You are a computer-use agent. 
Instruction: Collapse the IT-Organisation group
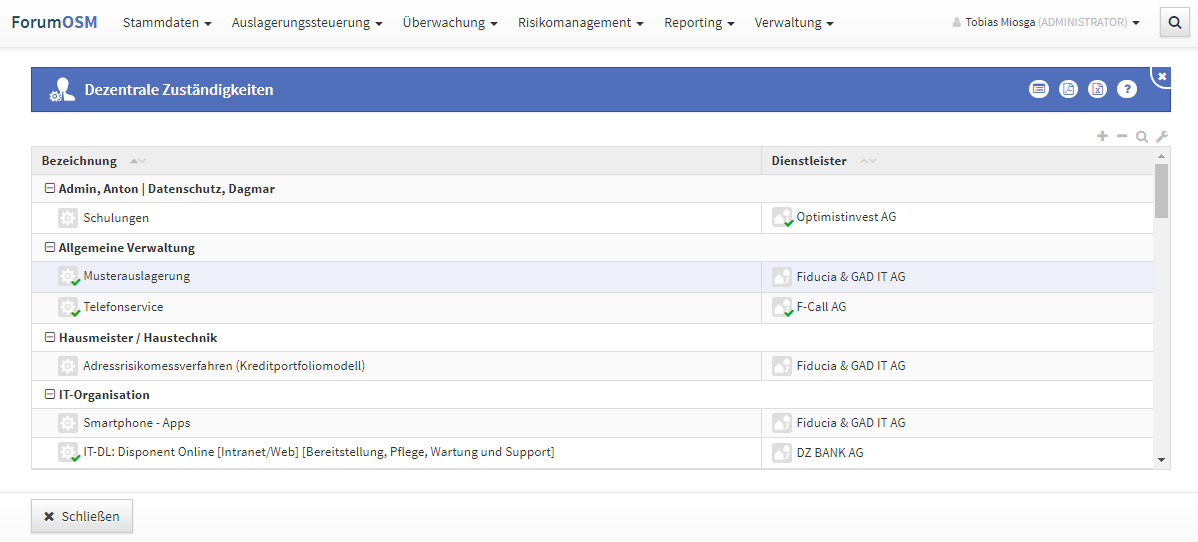[49, 395]
